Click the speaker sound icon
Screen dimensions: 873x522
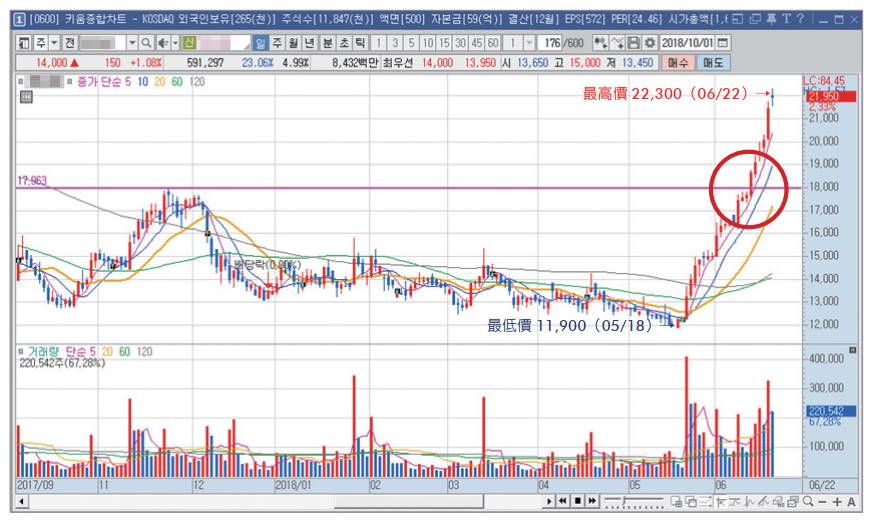tap(163, 43)
